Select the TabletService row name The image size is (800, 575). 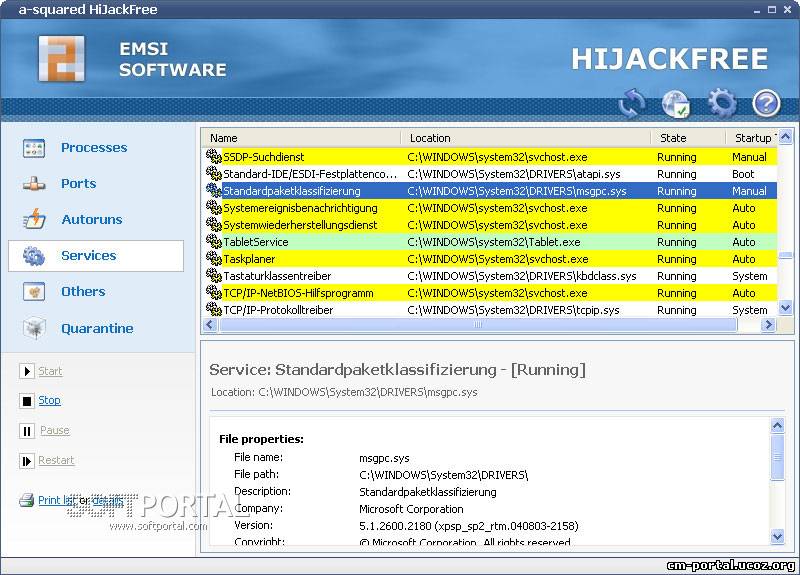(x=256, y=242)
